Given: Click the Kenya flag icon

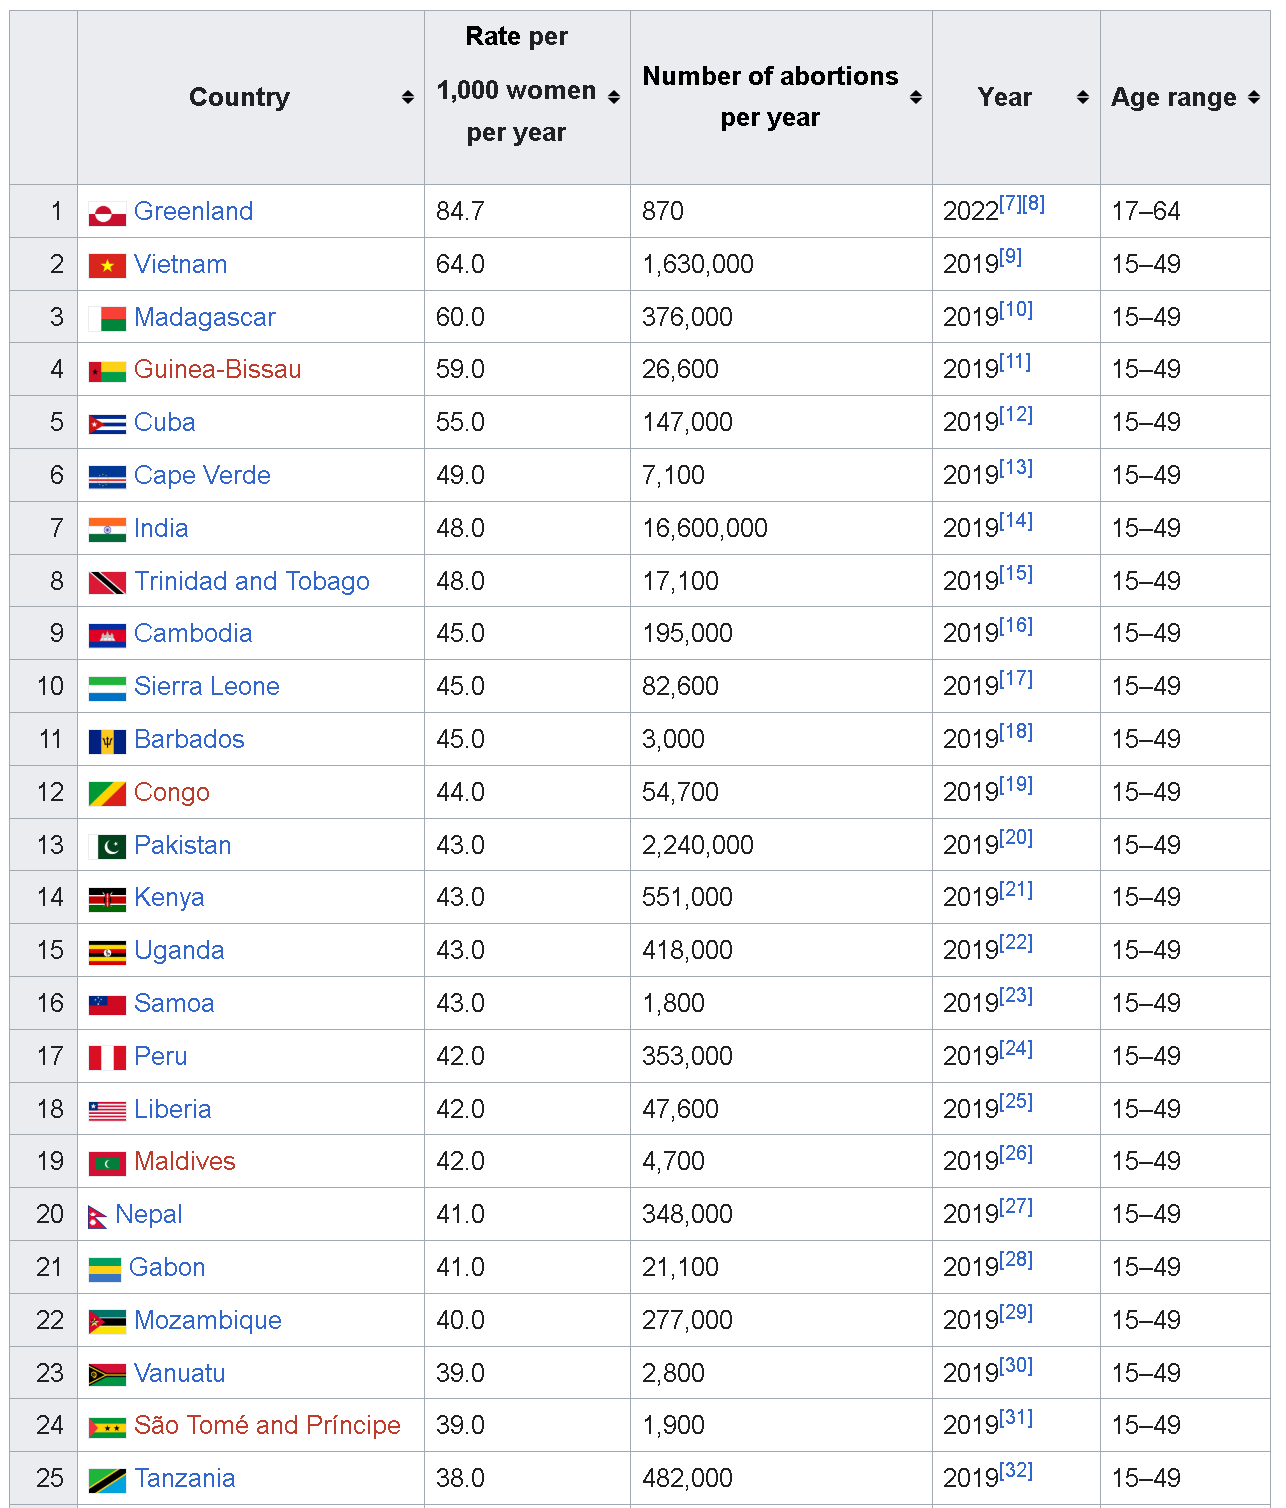Looking at the screenshot, I should 107,899.
